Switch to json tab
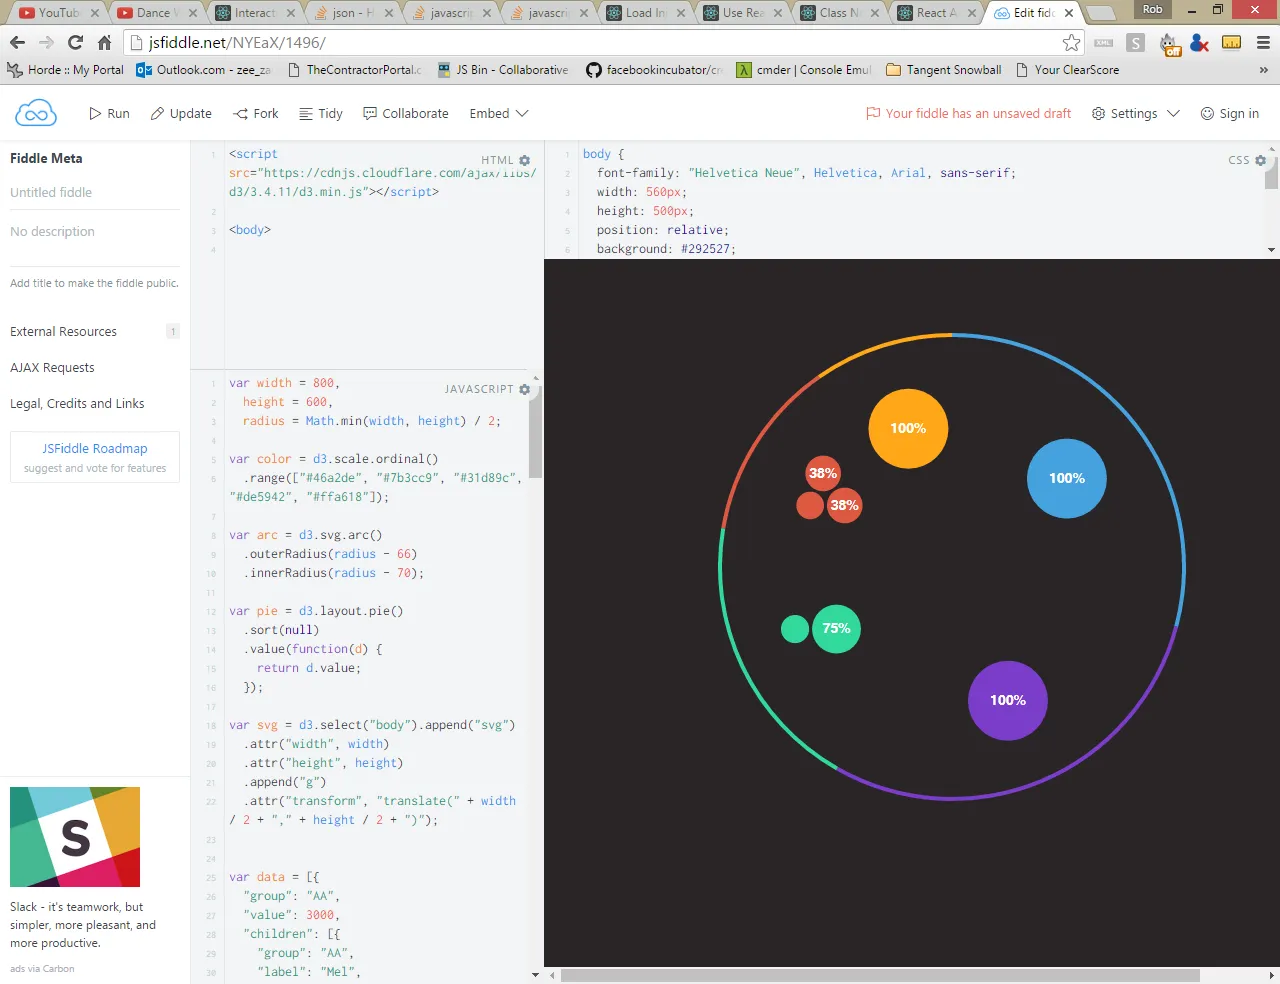1280x984 pixels. coord(353,13)
